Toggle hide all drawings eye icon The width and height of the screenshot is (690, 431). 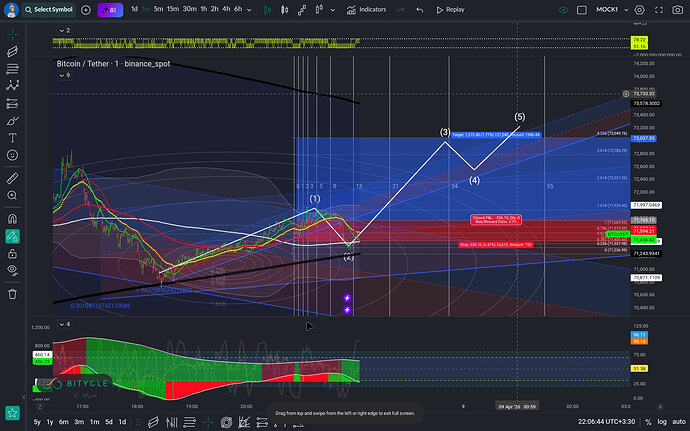[x=12, y=270]
